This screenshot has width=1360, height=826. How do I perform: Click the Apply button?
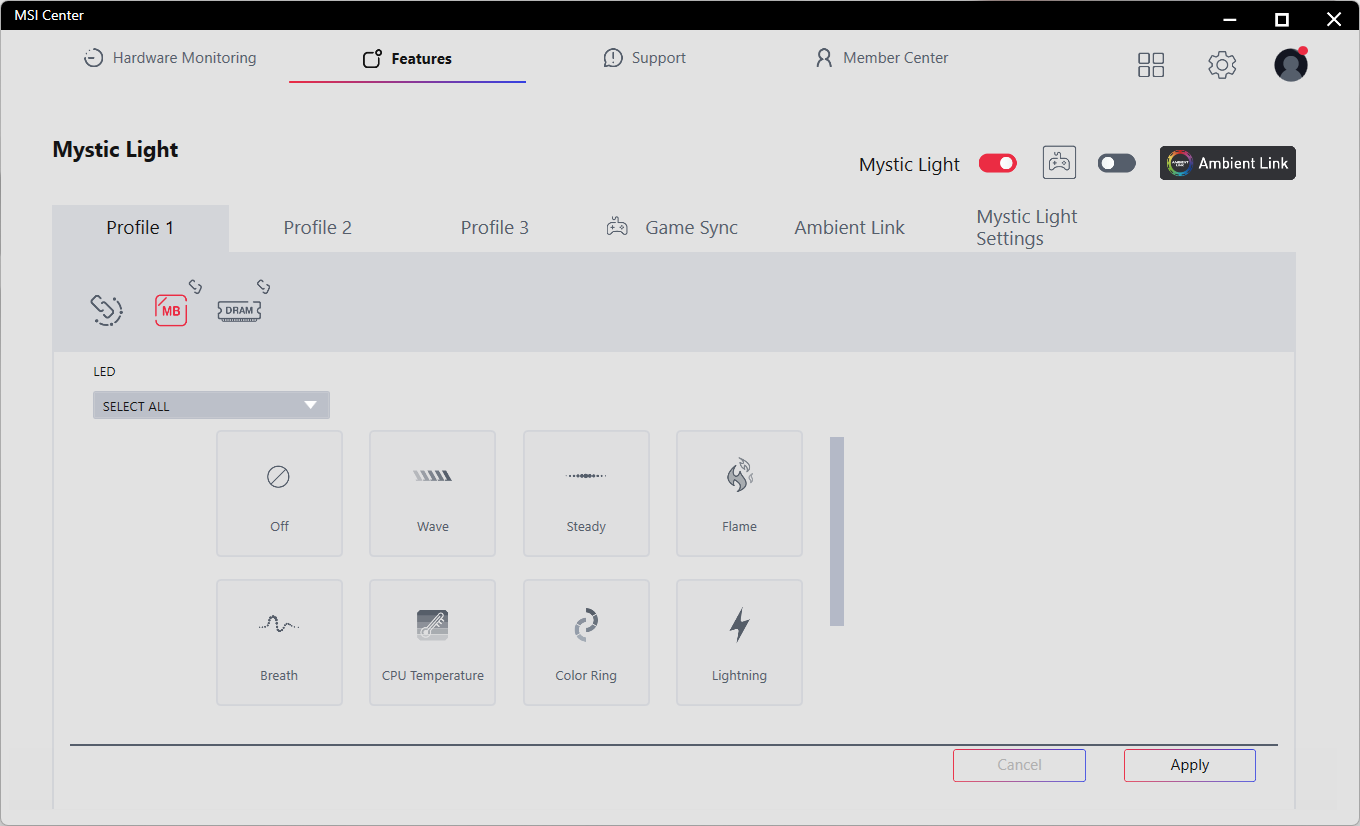click(1190, 765)
